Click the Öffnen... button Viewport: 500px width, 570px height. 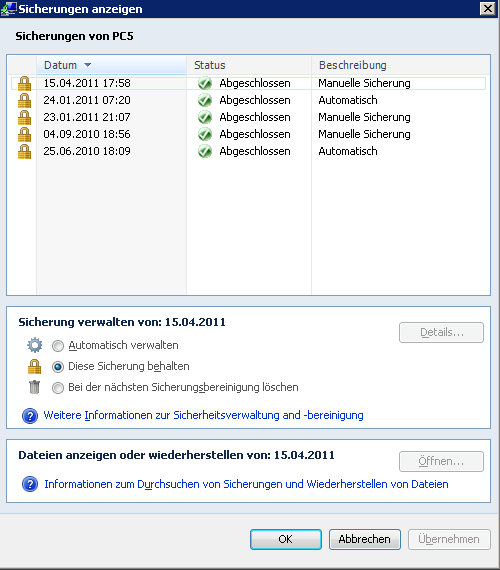441,461
